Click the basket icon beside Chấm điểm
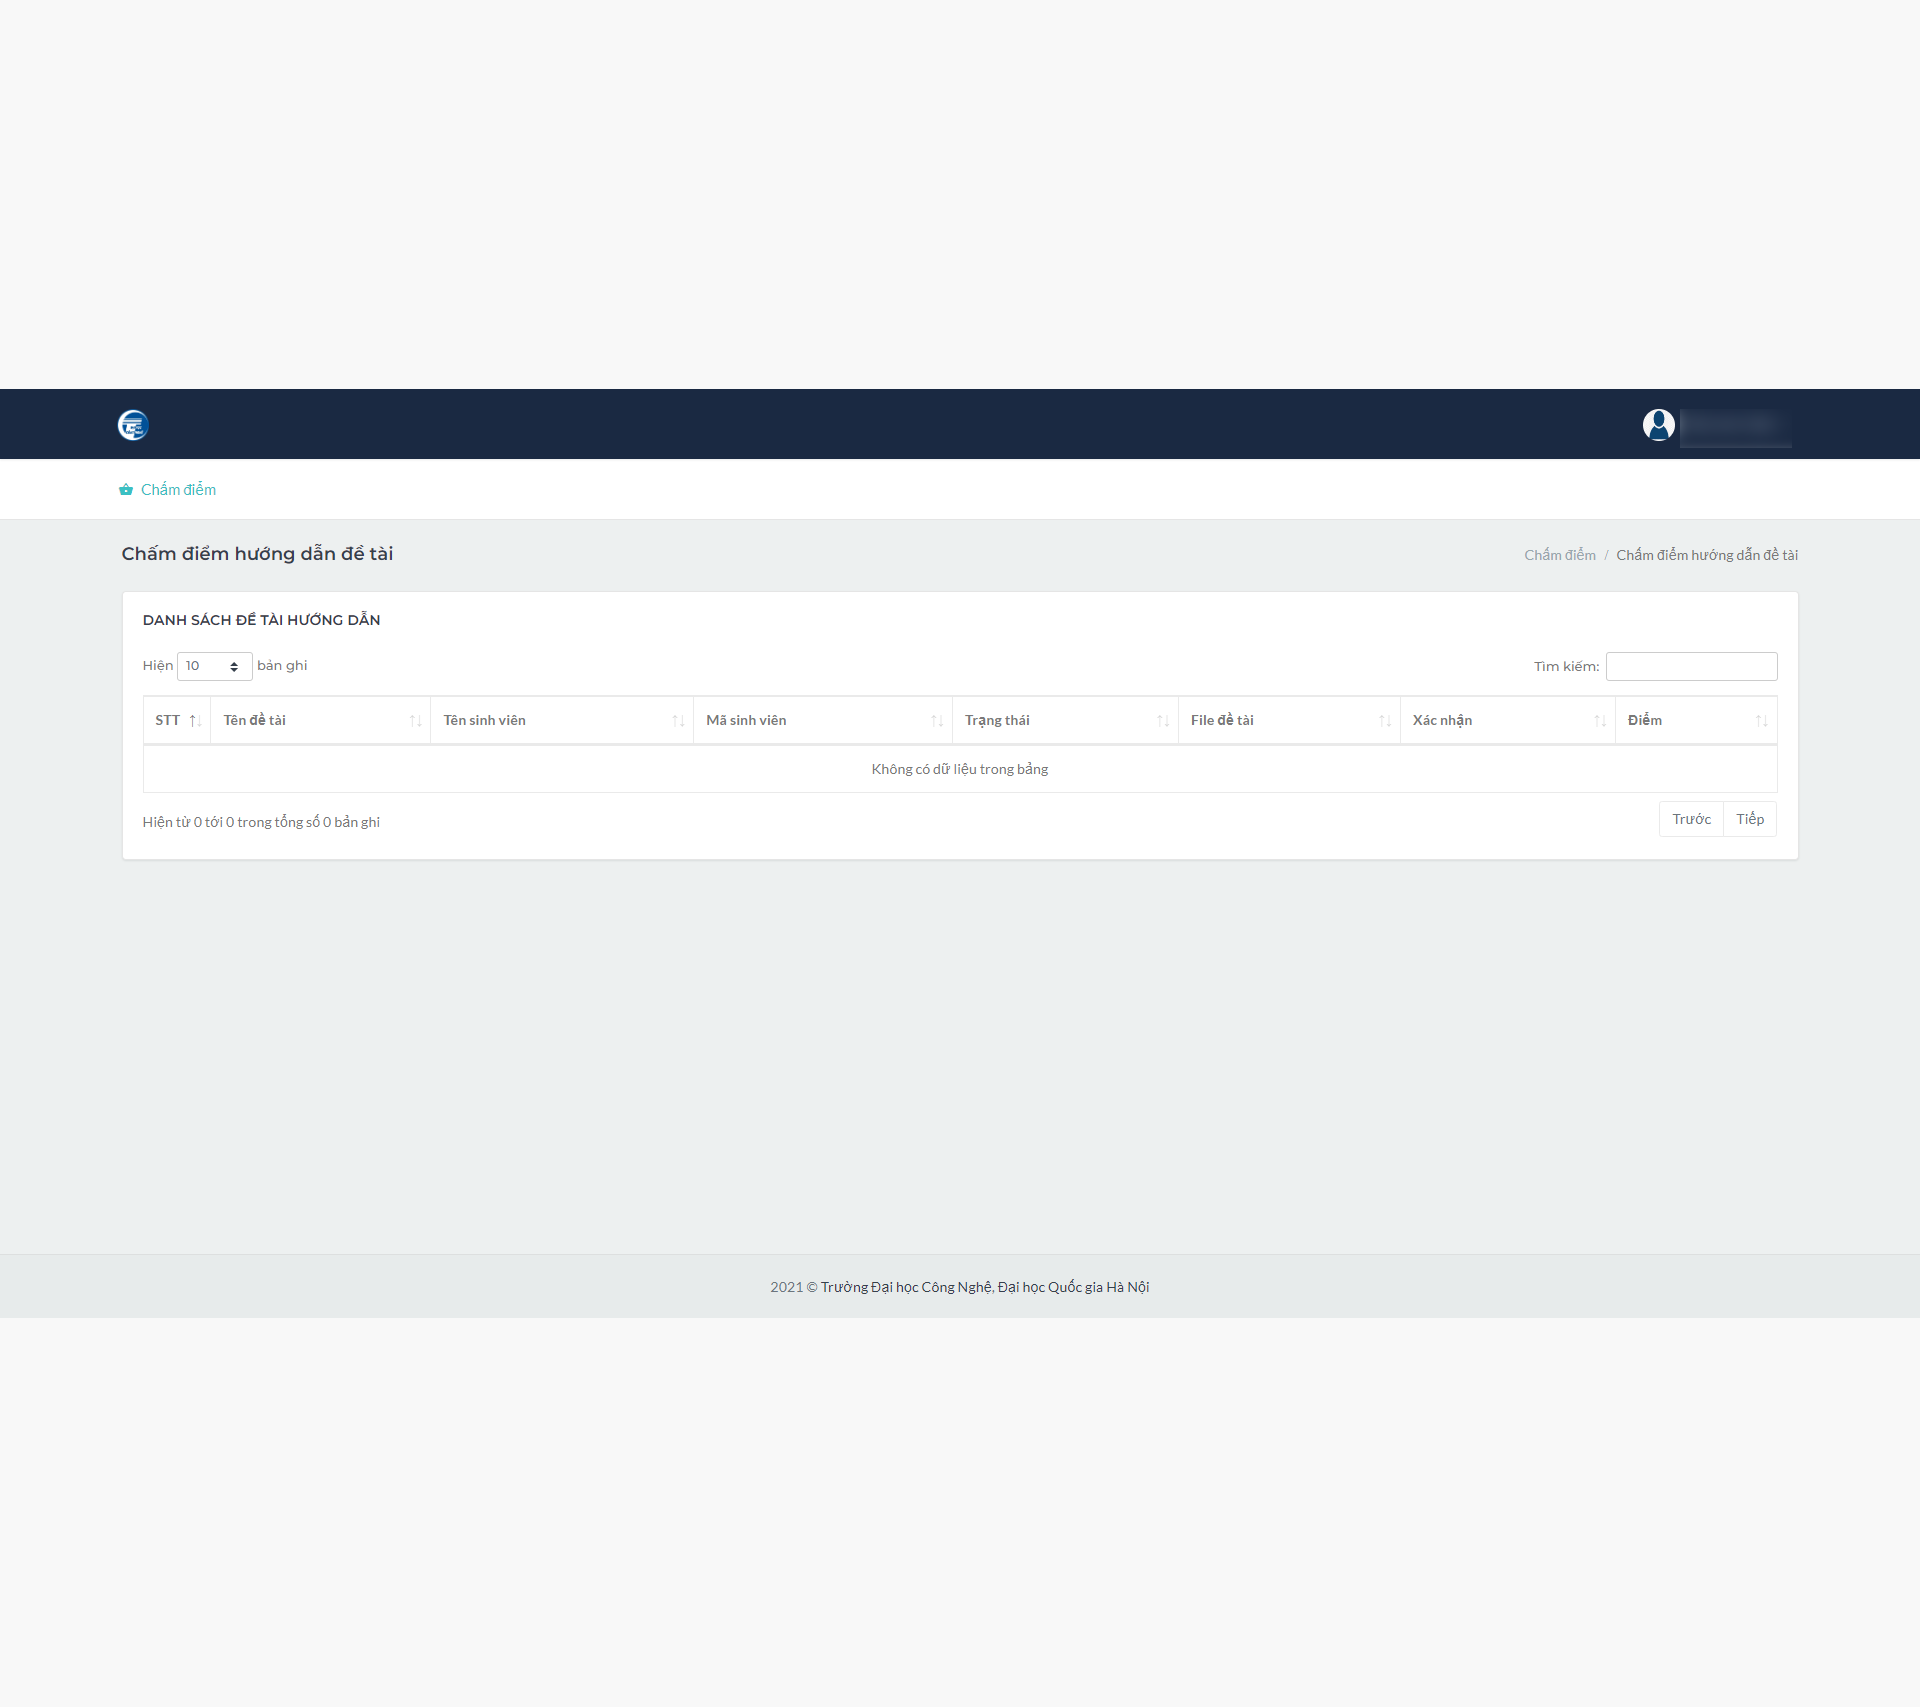 (x=126, y=490)
